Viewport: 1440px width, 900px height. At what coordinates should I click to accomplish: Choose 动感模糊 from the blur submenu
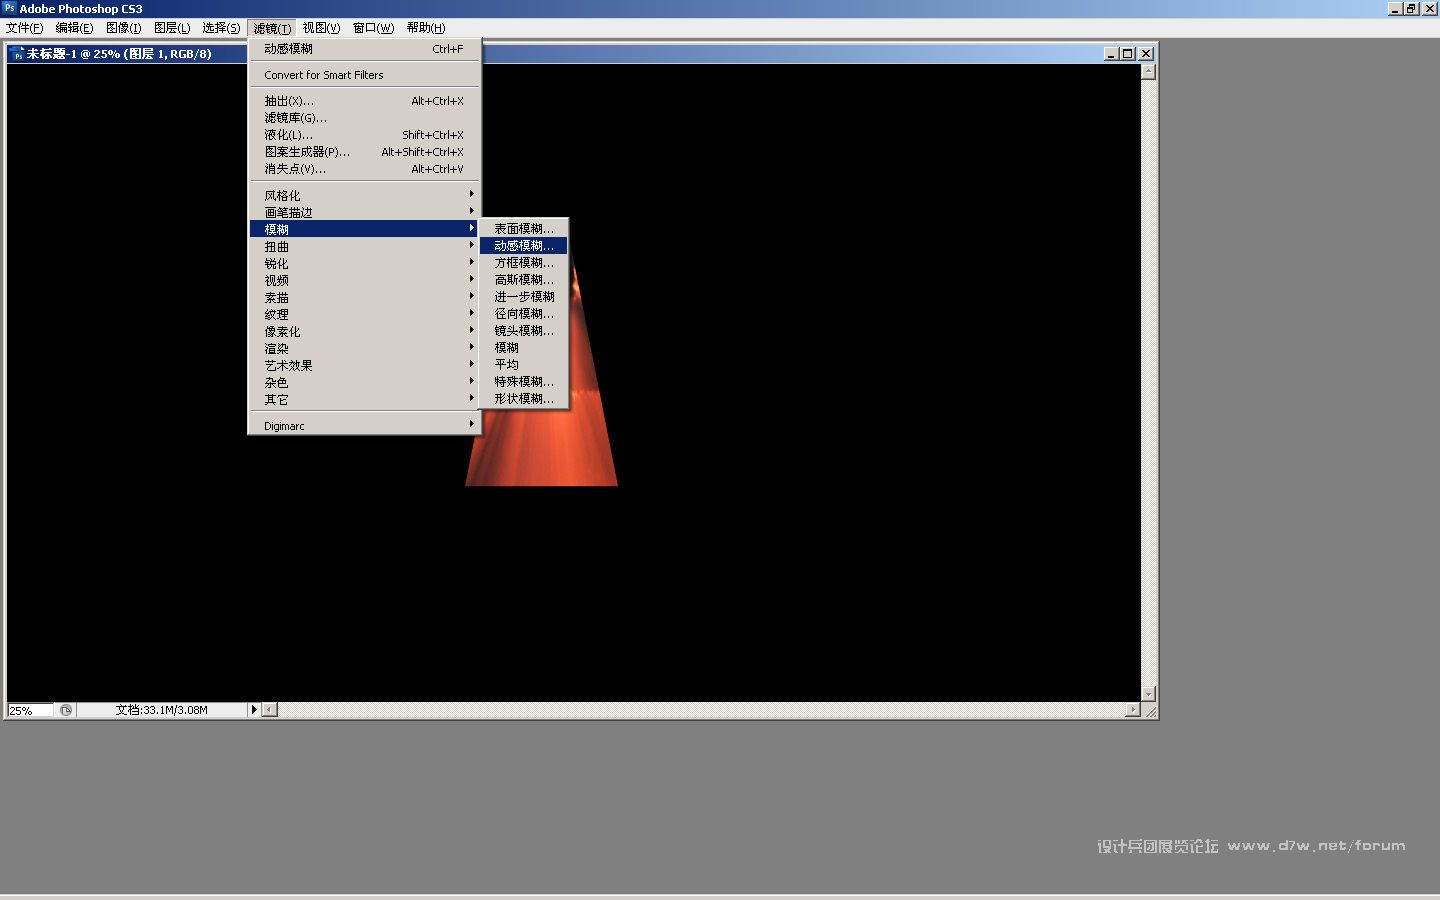(523, 245)
